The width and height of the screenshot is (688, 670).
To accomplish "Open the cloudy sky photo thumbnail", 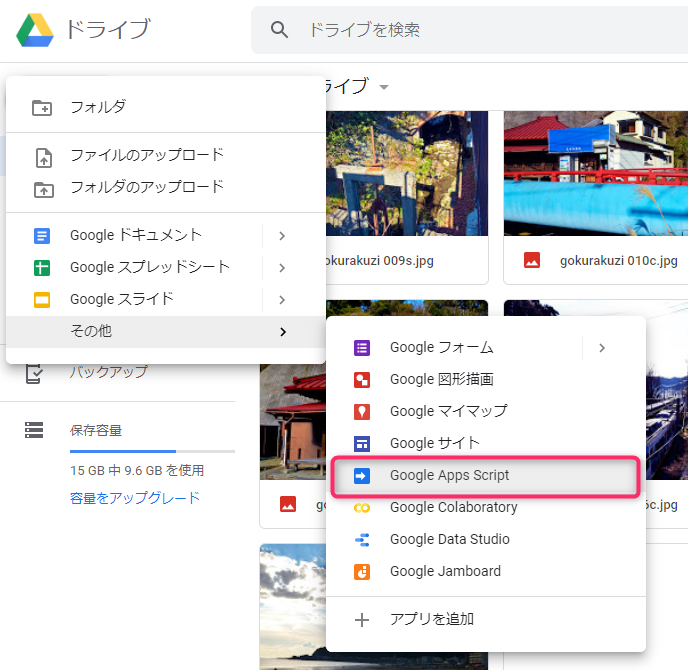I will point(293,607).
